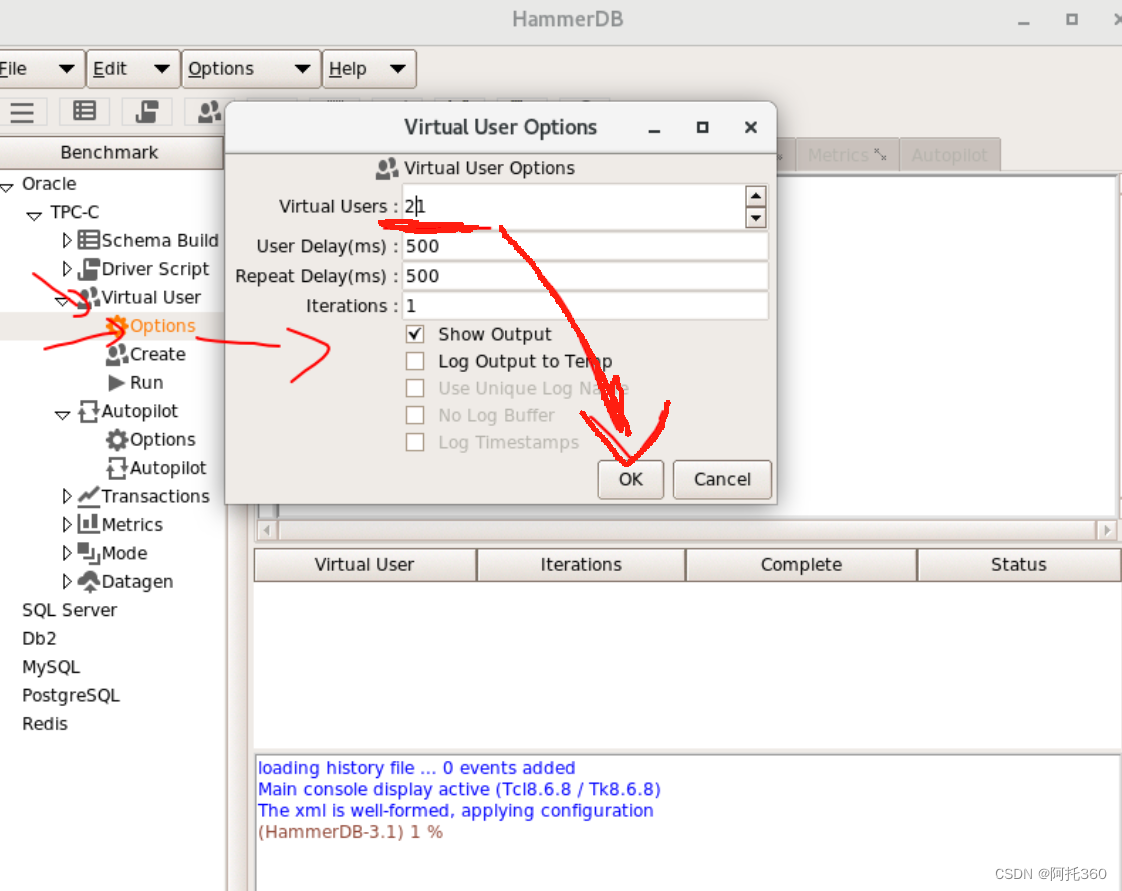Open the Edit menu
The width and height of the screenshot is (1122, 891).
pos(133,69)
